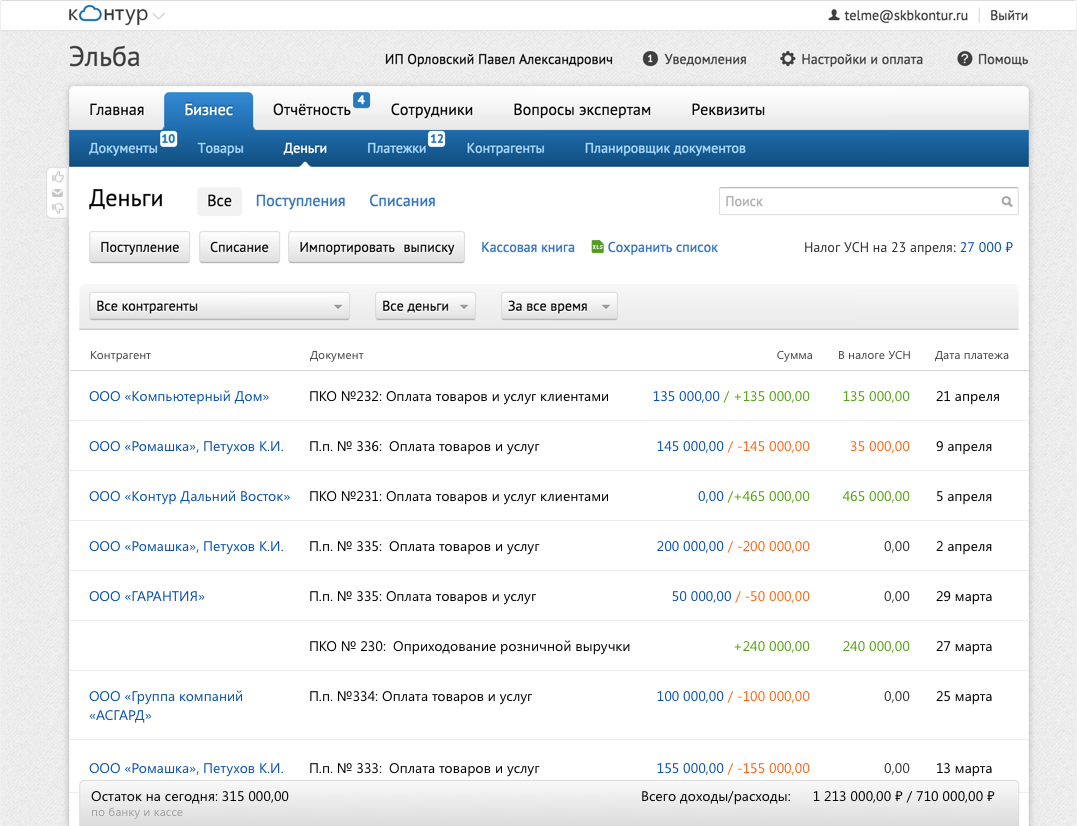Click the Сумма column header
1077x826 pixels.
pyautogui.click(x=794, y=355)
